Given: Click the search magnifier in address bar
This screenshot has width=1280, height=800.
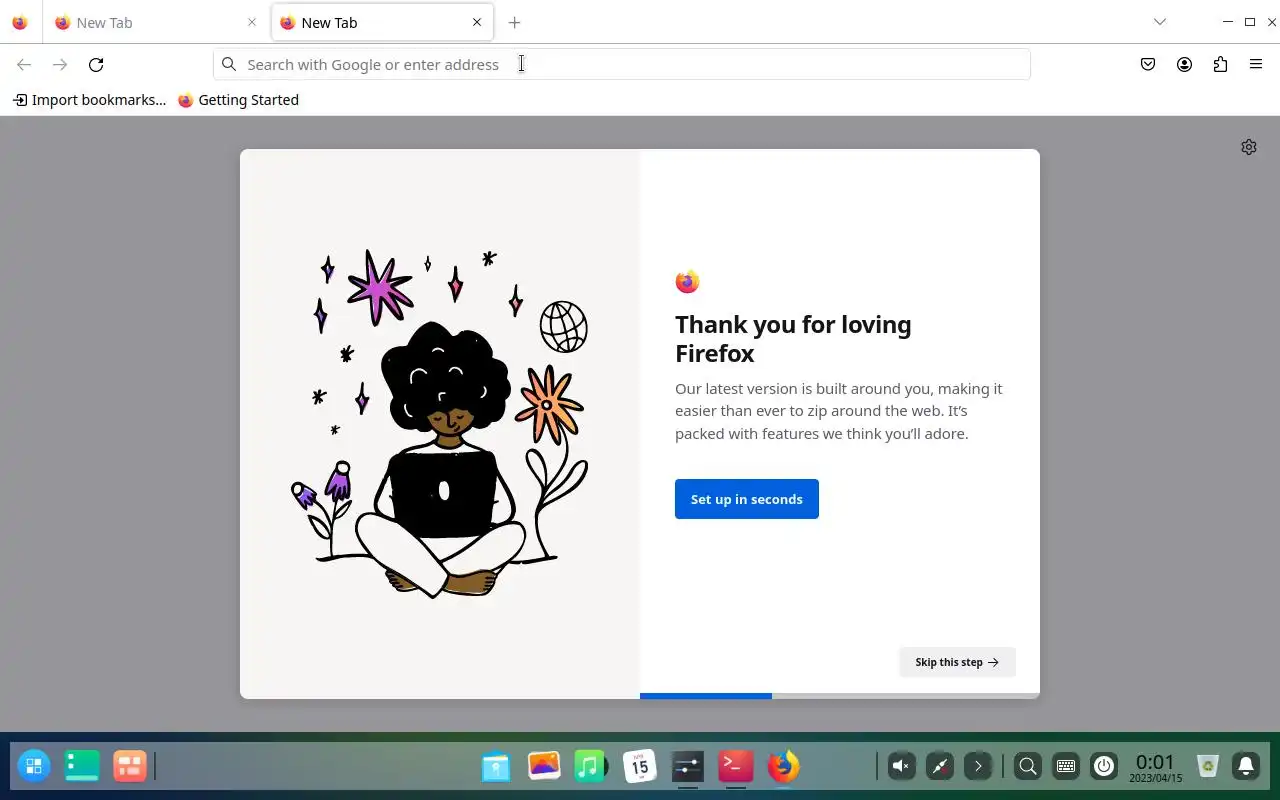Looking at the screenshot, I should coord(229,64).
